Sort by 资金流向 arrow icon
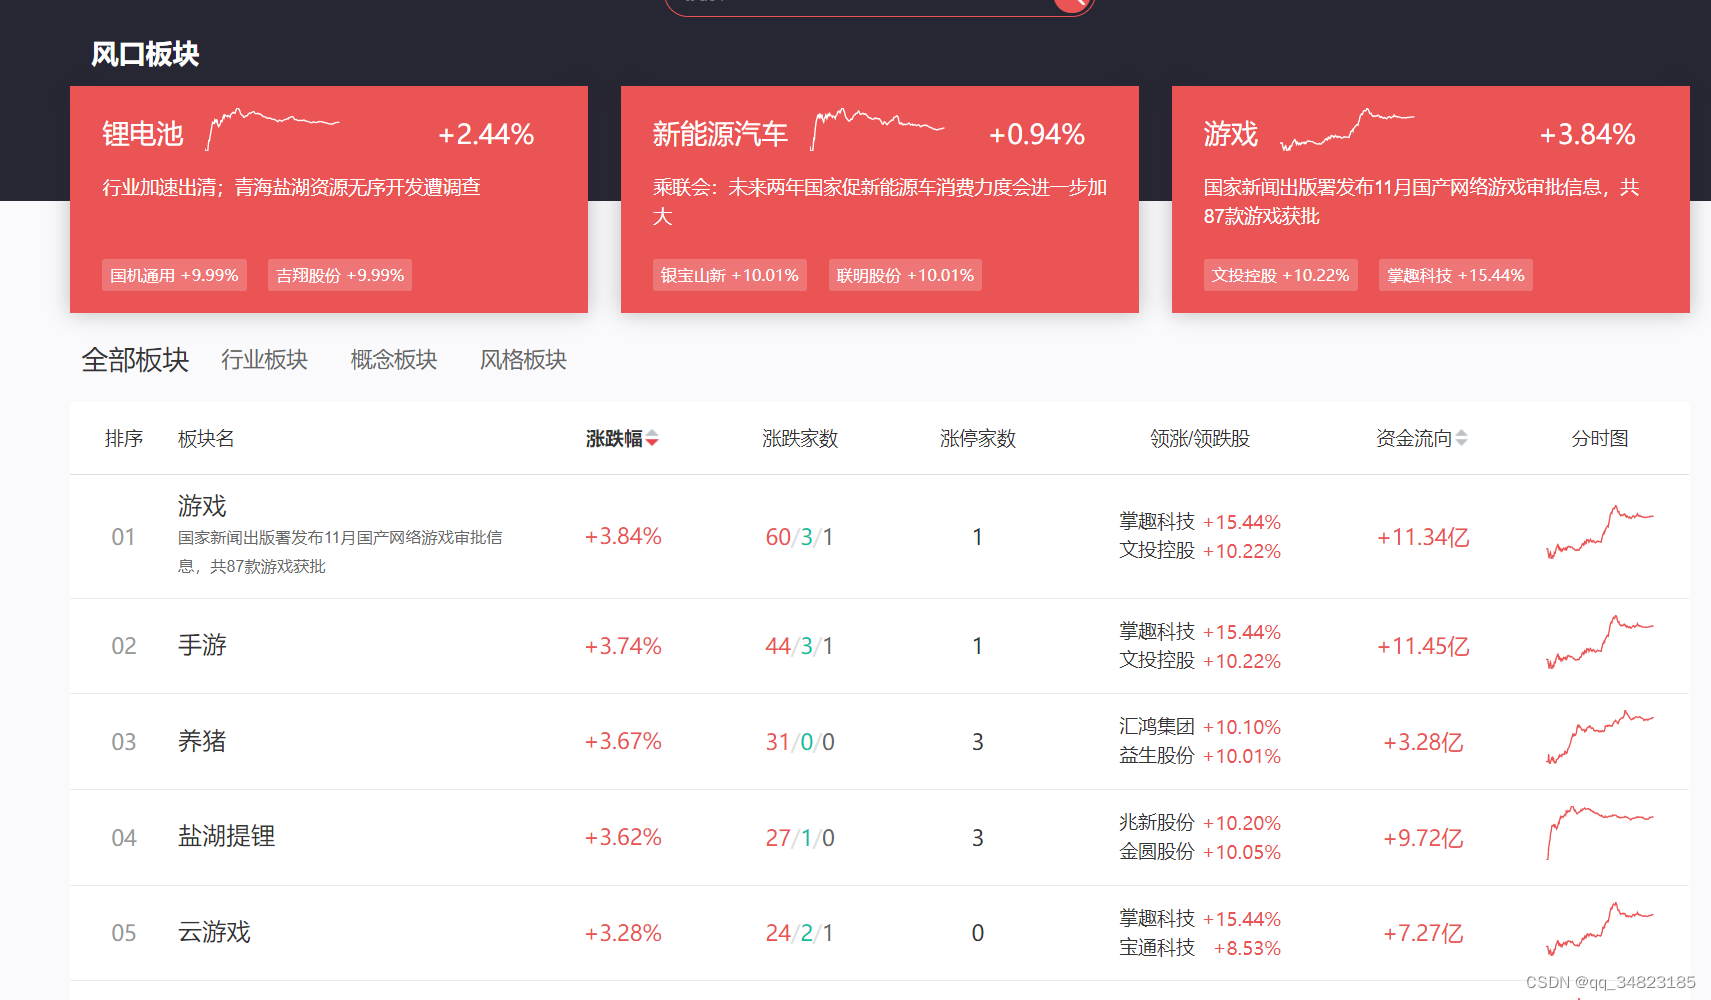Image resolution: width=1711 pixels, height=1000 pixels. 1461,438
